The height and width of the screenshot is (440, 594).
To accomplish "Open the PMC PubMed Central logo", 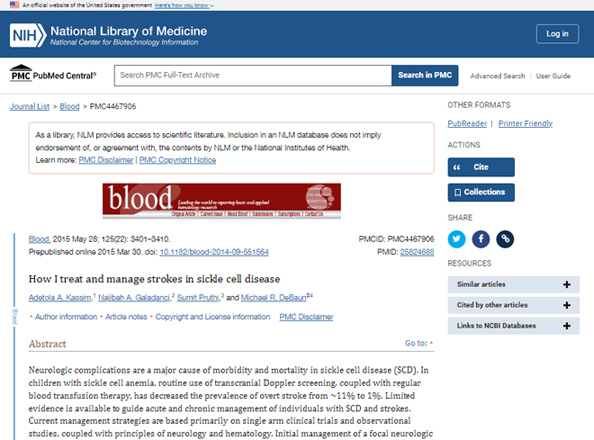I will tap(53, 74).
